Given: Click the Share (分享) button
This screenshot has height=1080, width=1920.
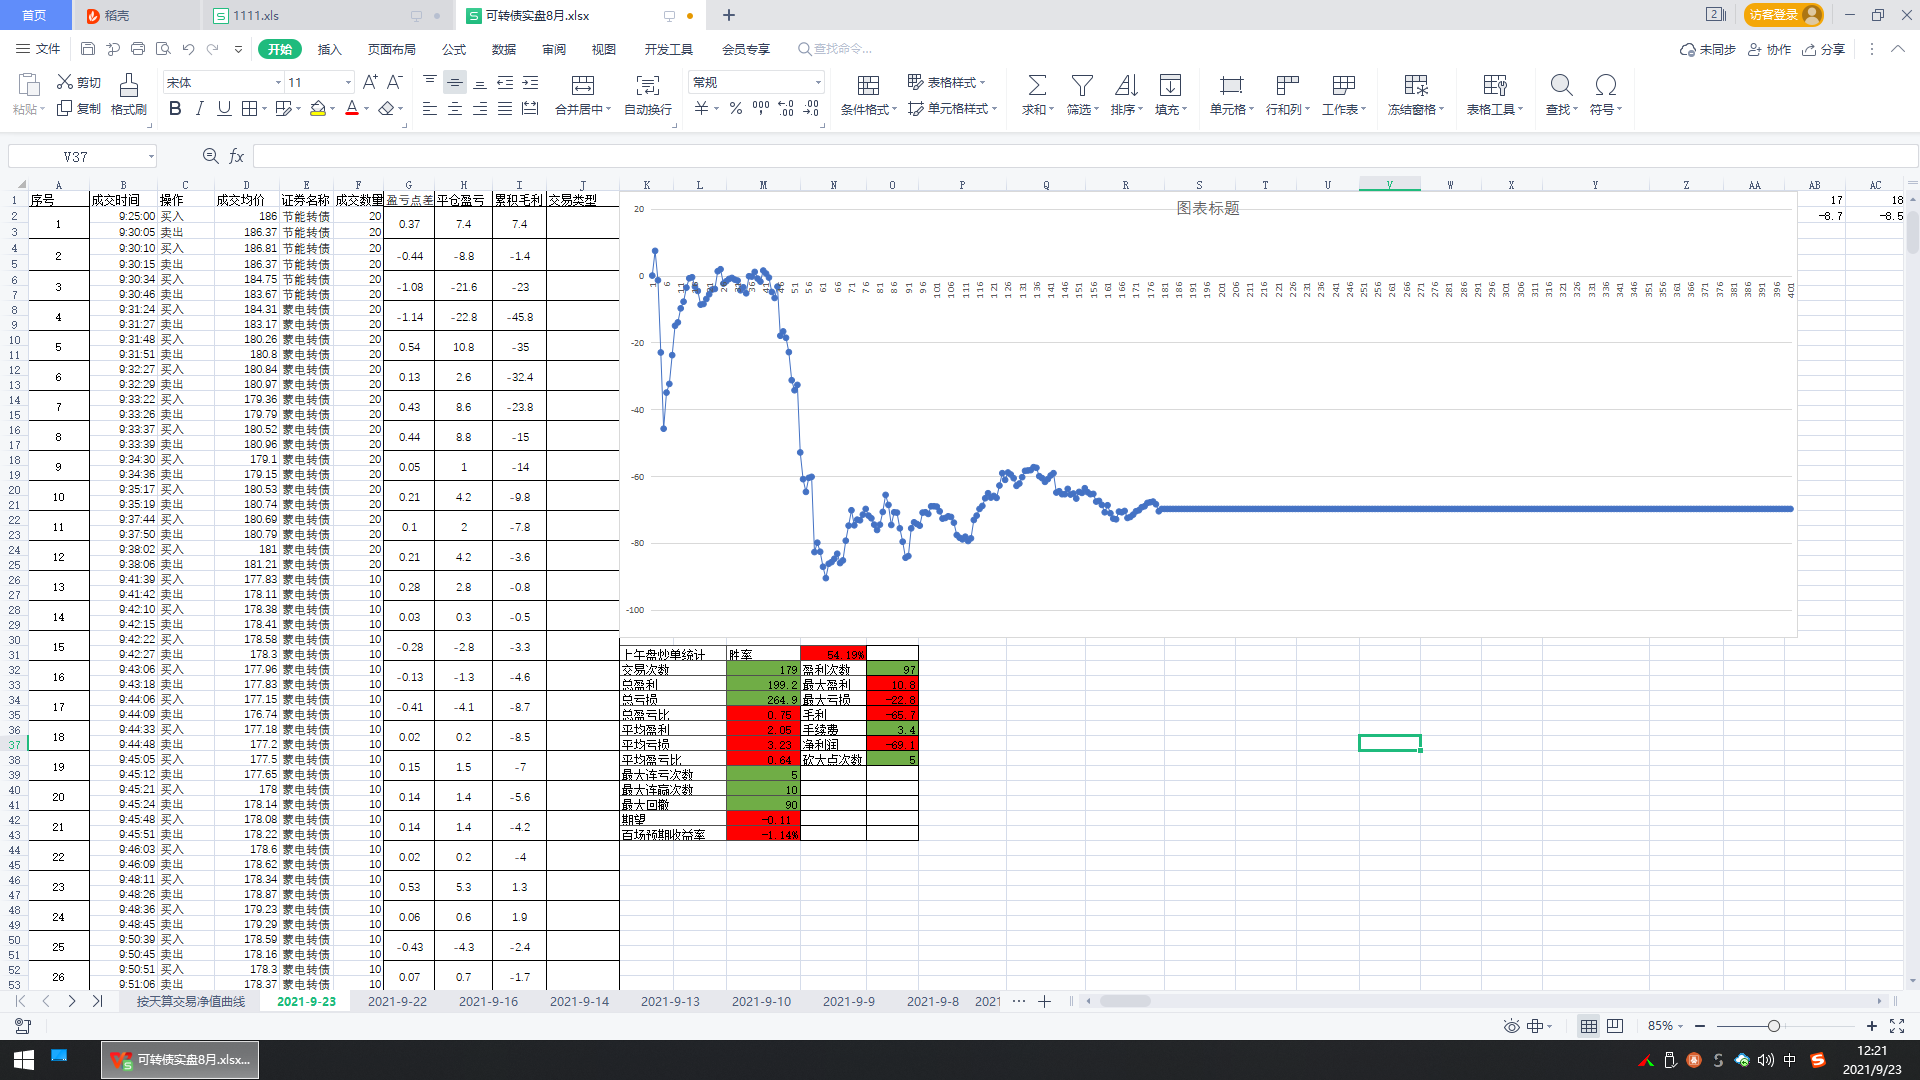Looking at the screenshot, I should [x=1824, y=49].
